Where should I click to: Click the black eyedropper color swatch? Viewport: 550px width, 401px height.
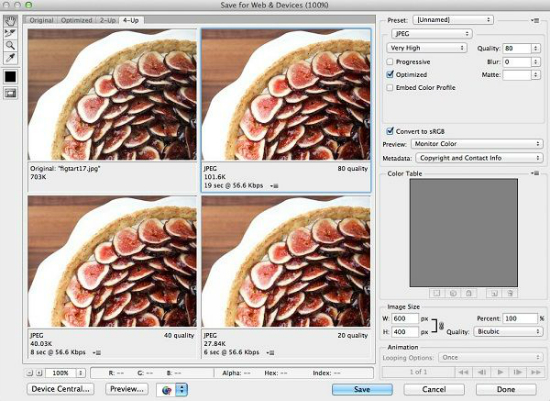click(10, 76)
